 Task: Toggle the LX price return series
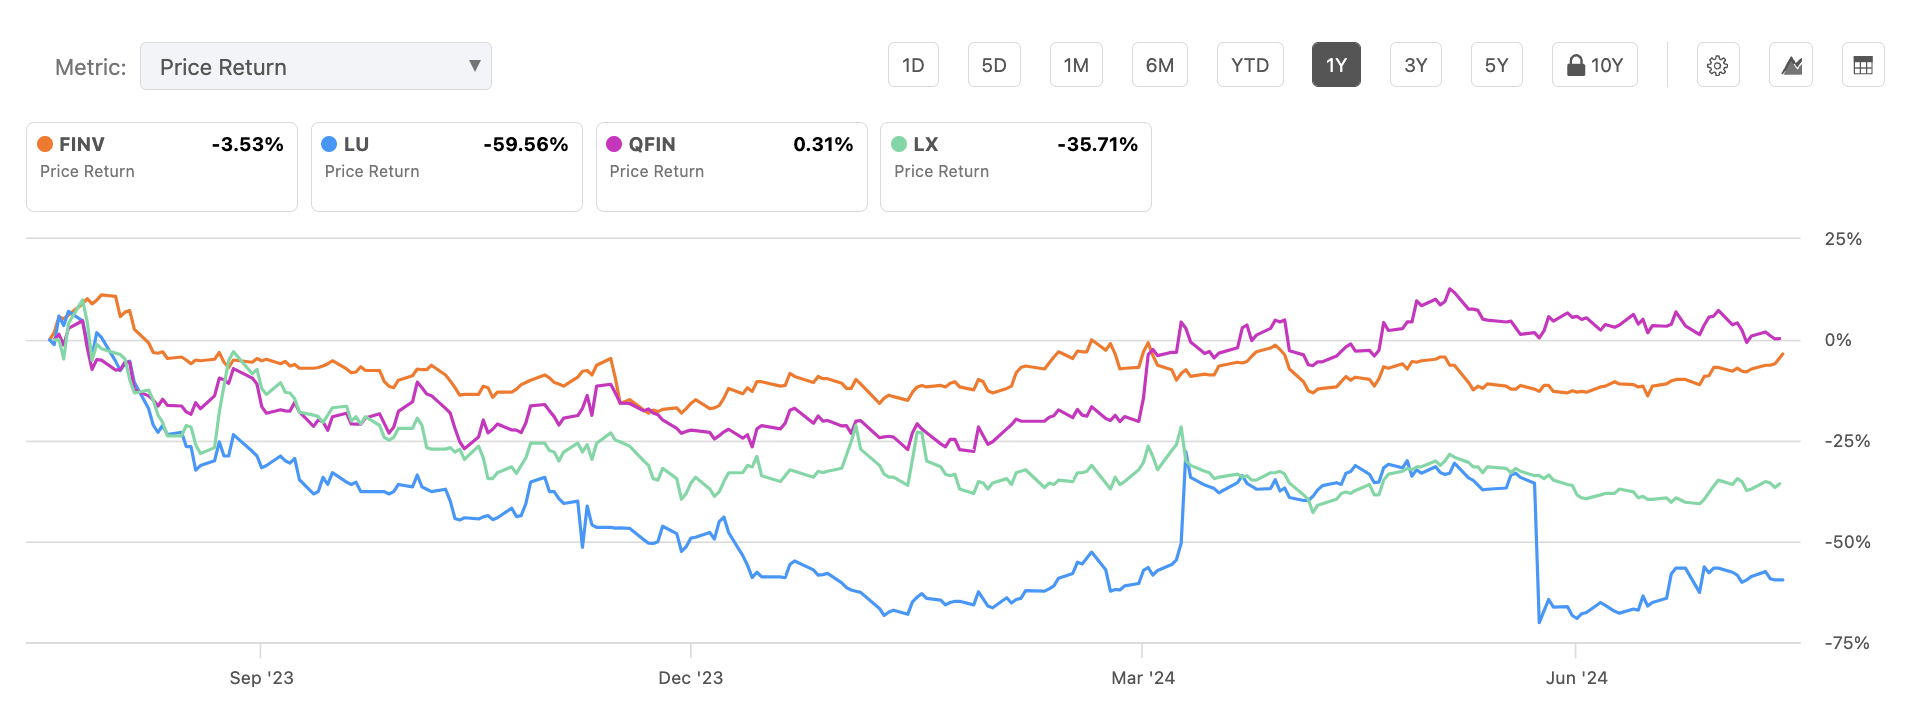point(1015,166)
